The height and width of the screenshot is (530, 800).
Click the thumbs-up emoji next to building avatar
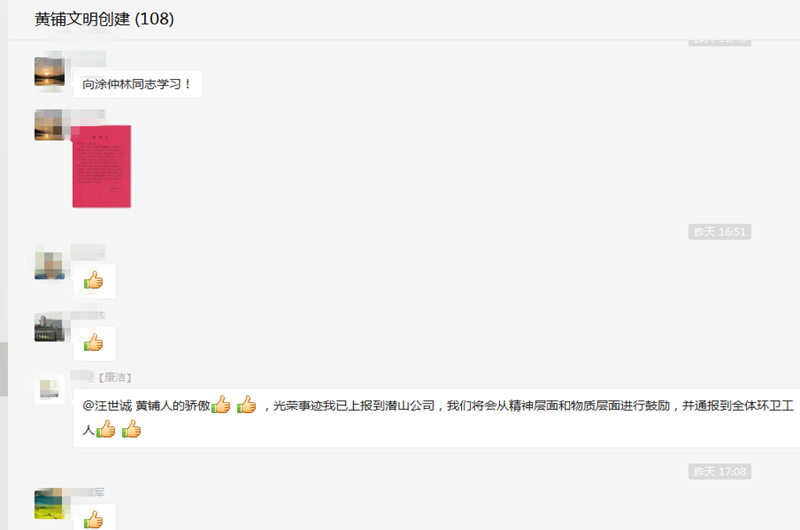pyautogui.click(x=94, y=343)
